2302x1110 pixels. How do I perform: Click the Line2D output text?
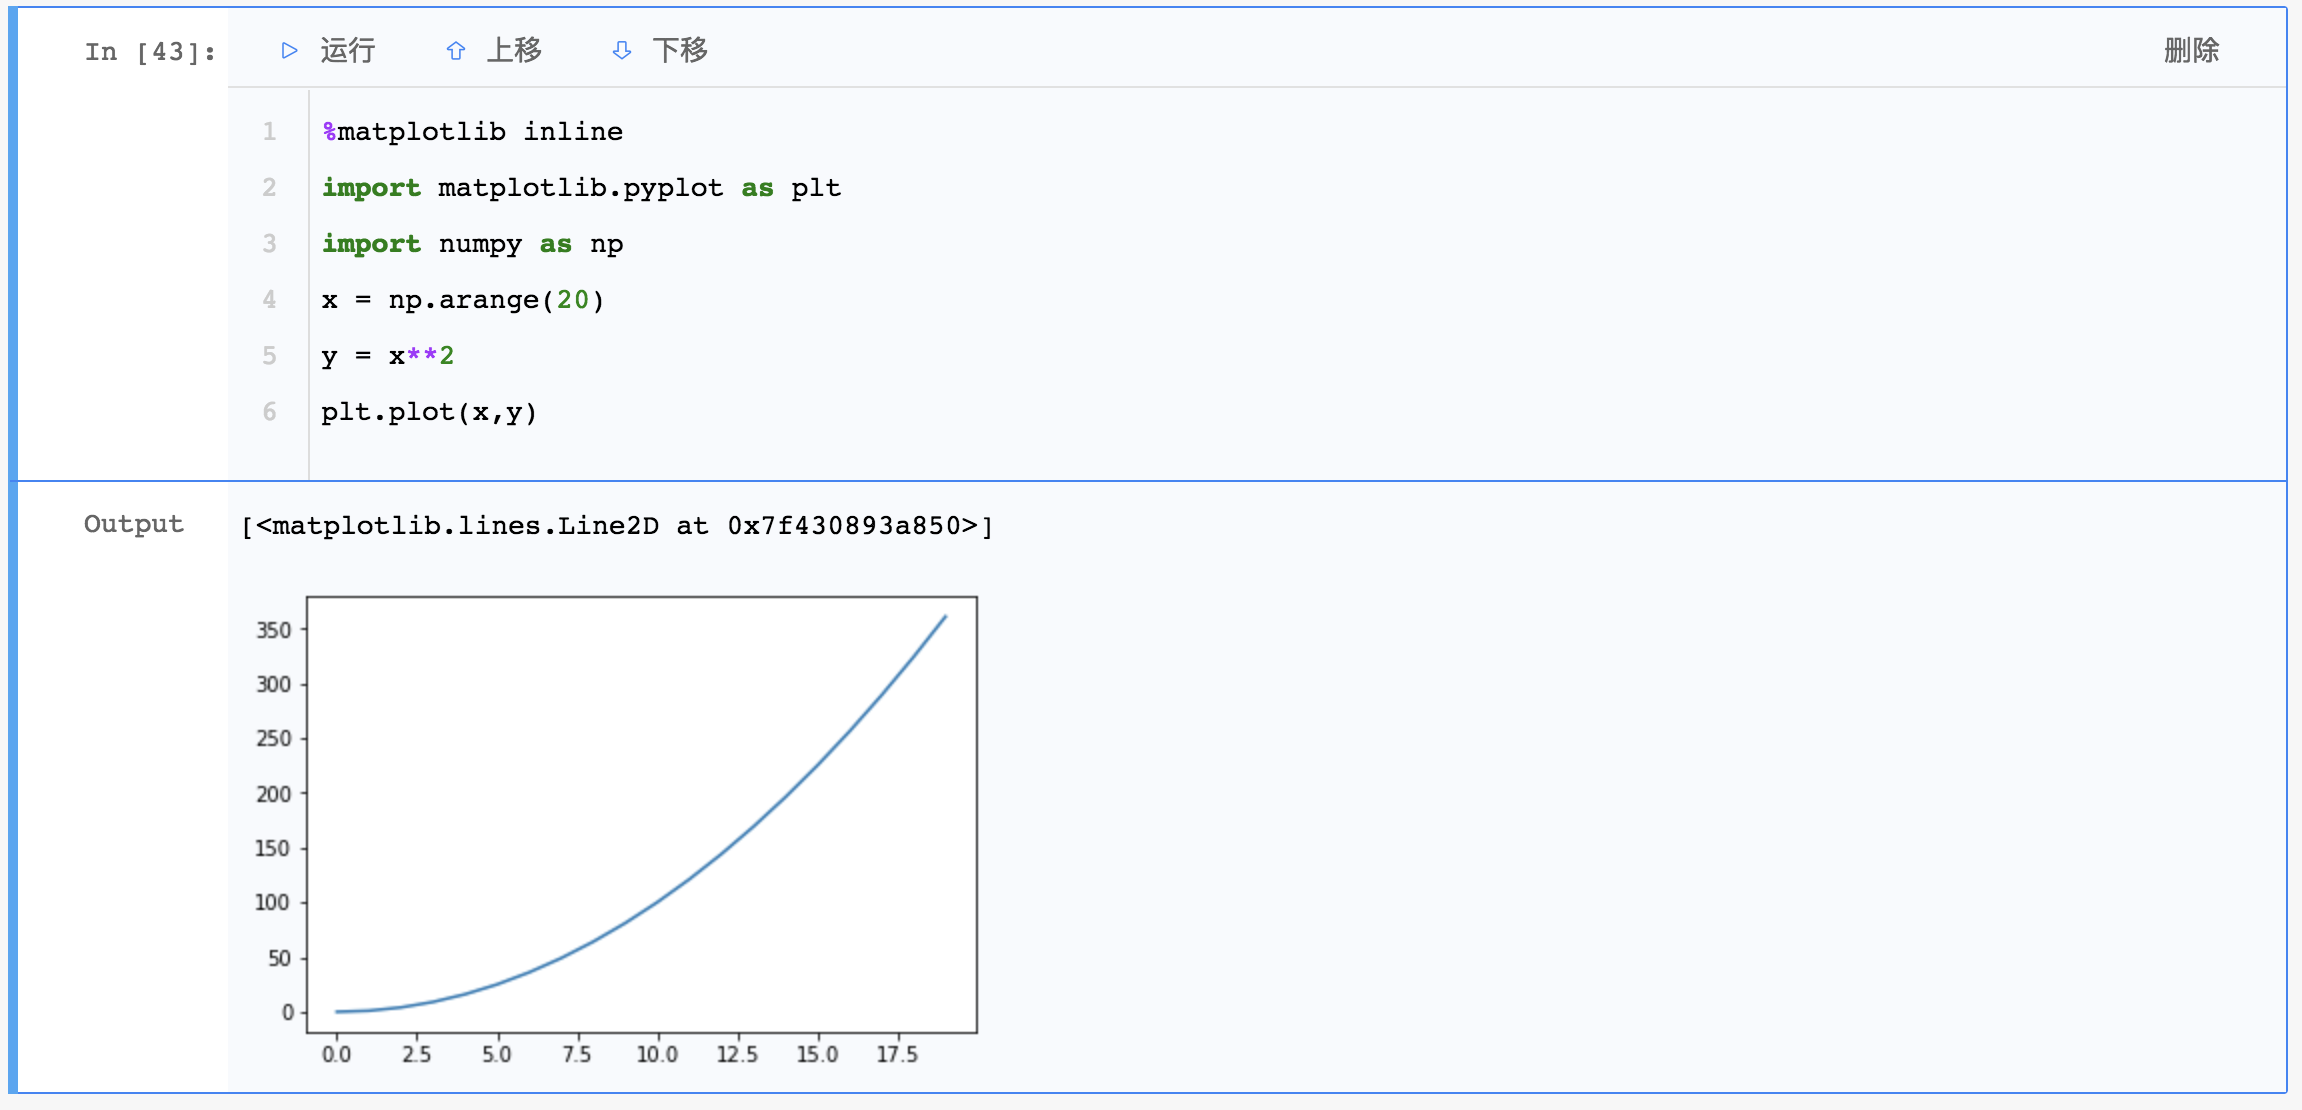point(617,526)
